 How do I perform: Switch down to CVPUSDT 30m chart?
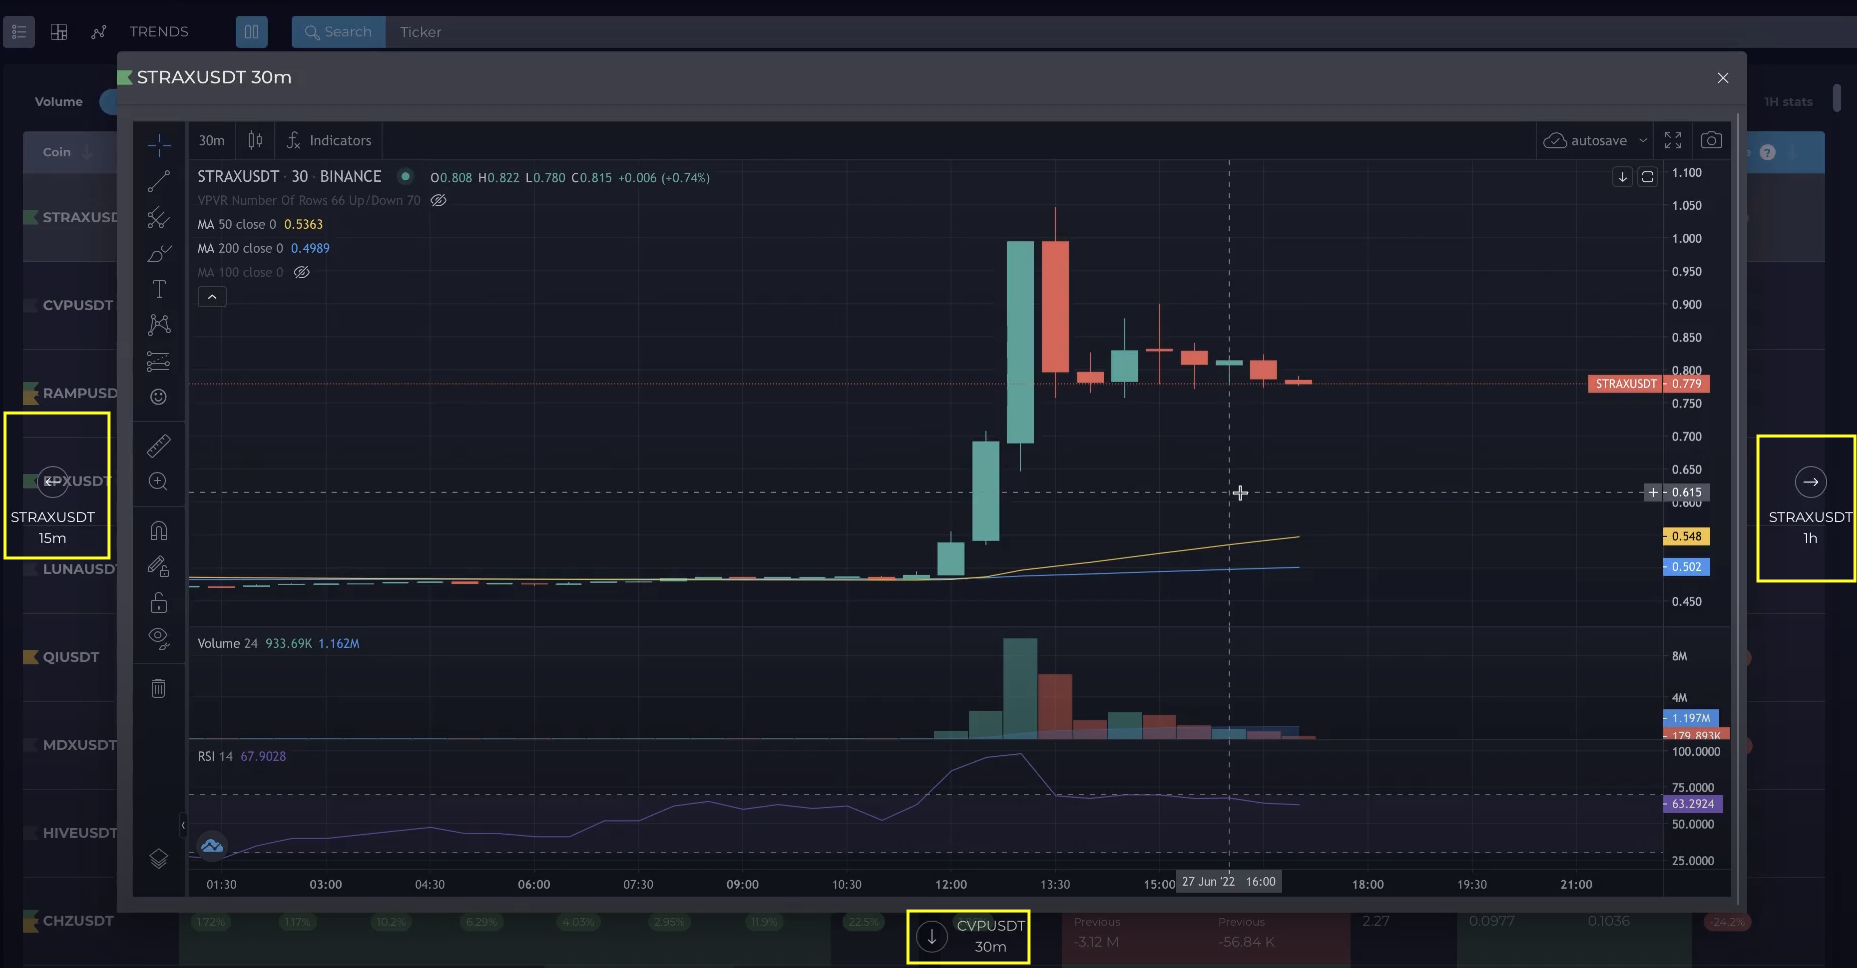pos(932,936)
